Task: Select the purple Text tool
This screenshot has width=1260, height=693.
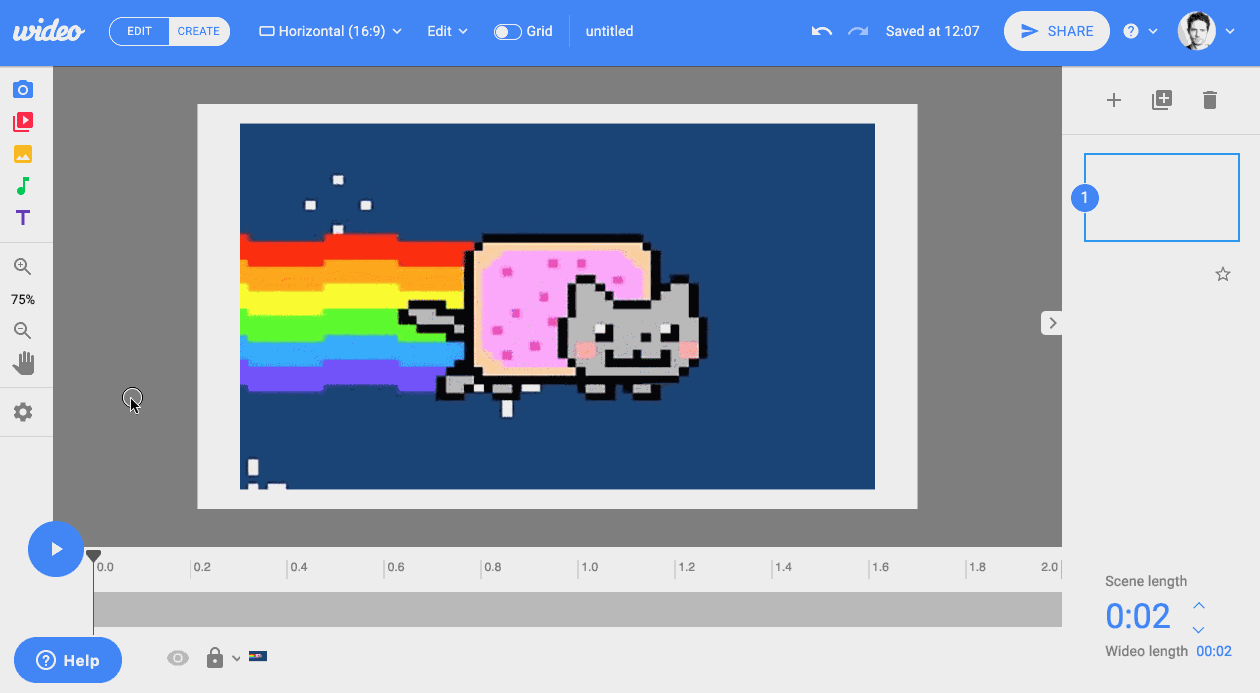Action: coord(22,218)
